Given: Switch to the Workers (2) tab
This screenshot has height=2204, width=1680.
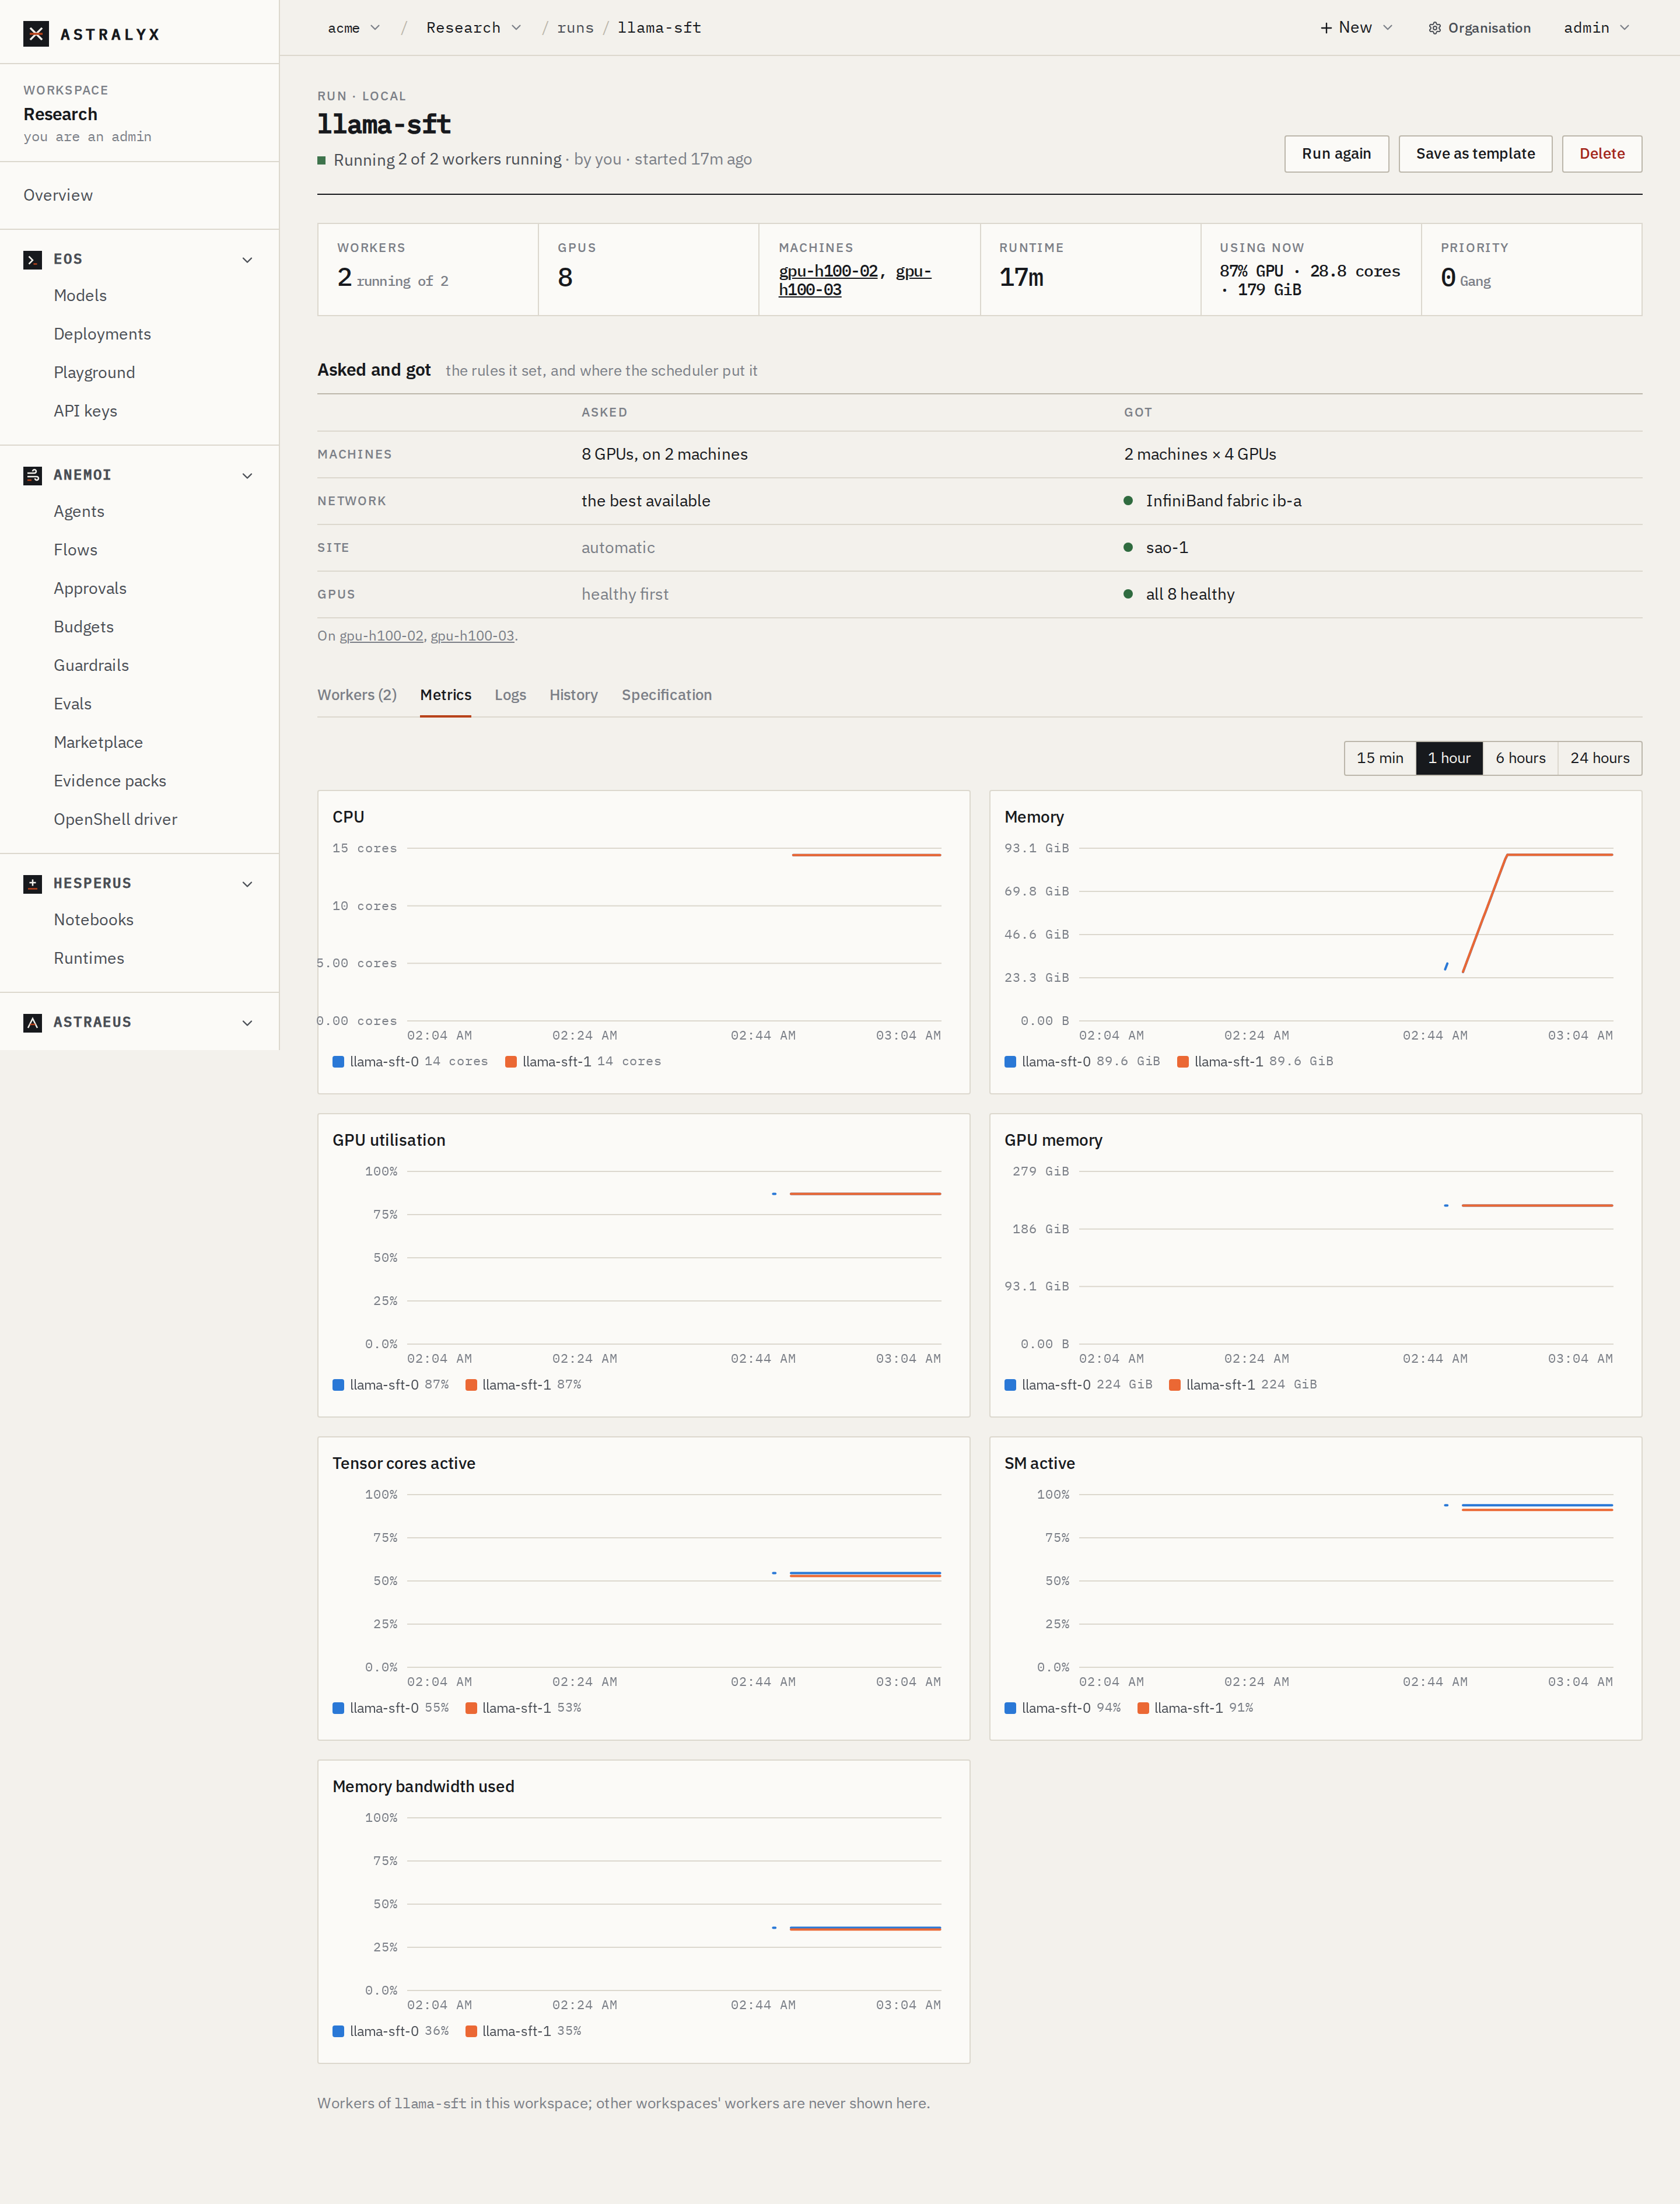Looking at the screenshot, I should click(x=357, y=695).
